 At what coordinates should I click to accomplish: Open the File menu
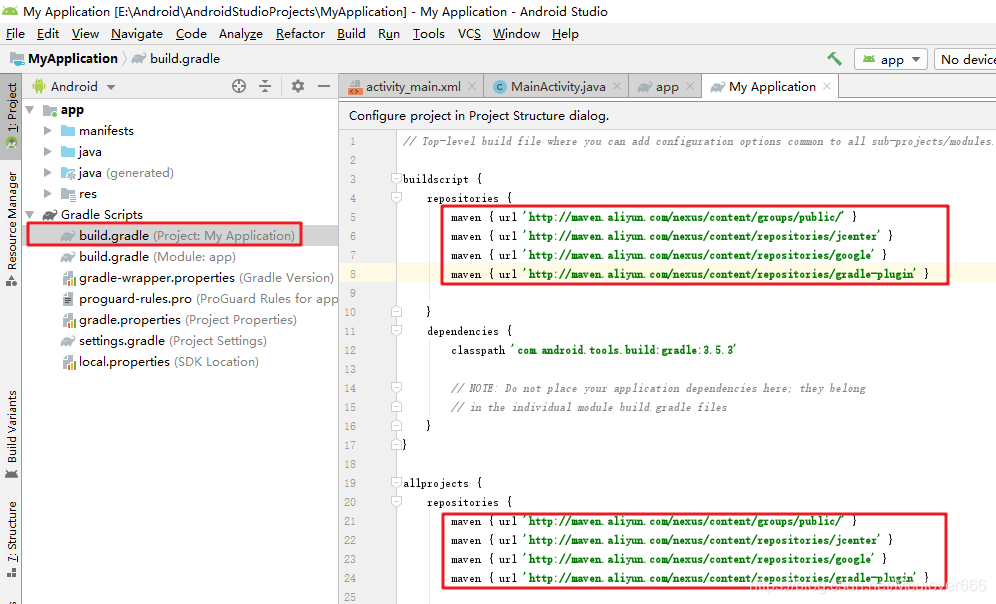pos(15,34)
